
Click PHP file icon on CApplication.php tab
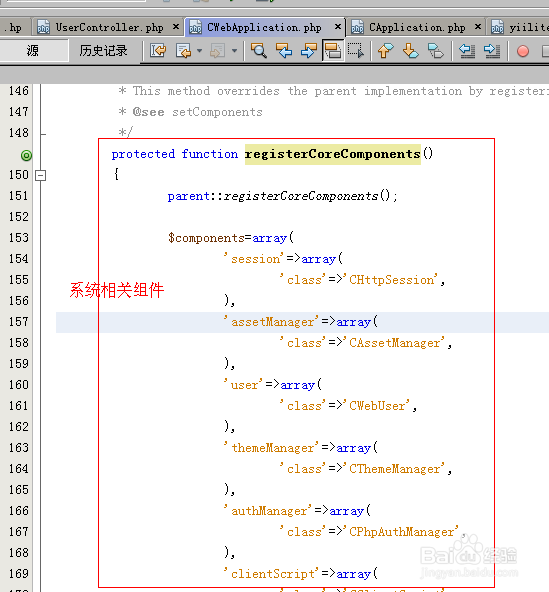(x=357, y=27)
